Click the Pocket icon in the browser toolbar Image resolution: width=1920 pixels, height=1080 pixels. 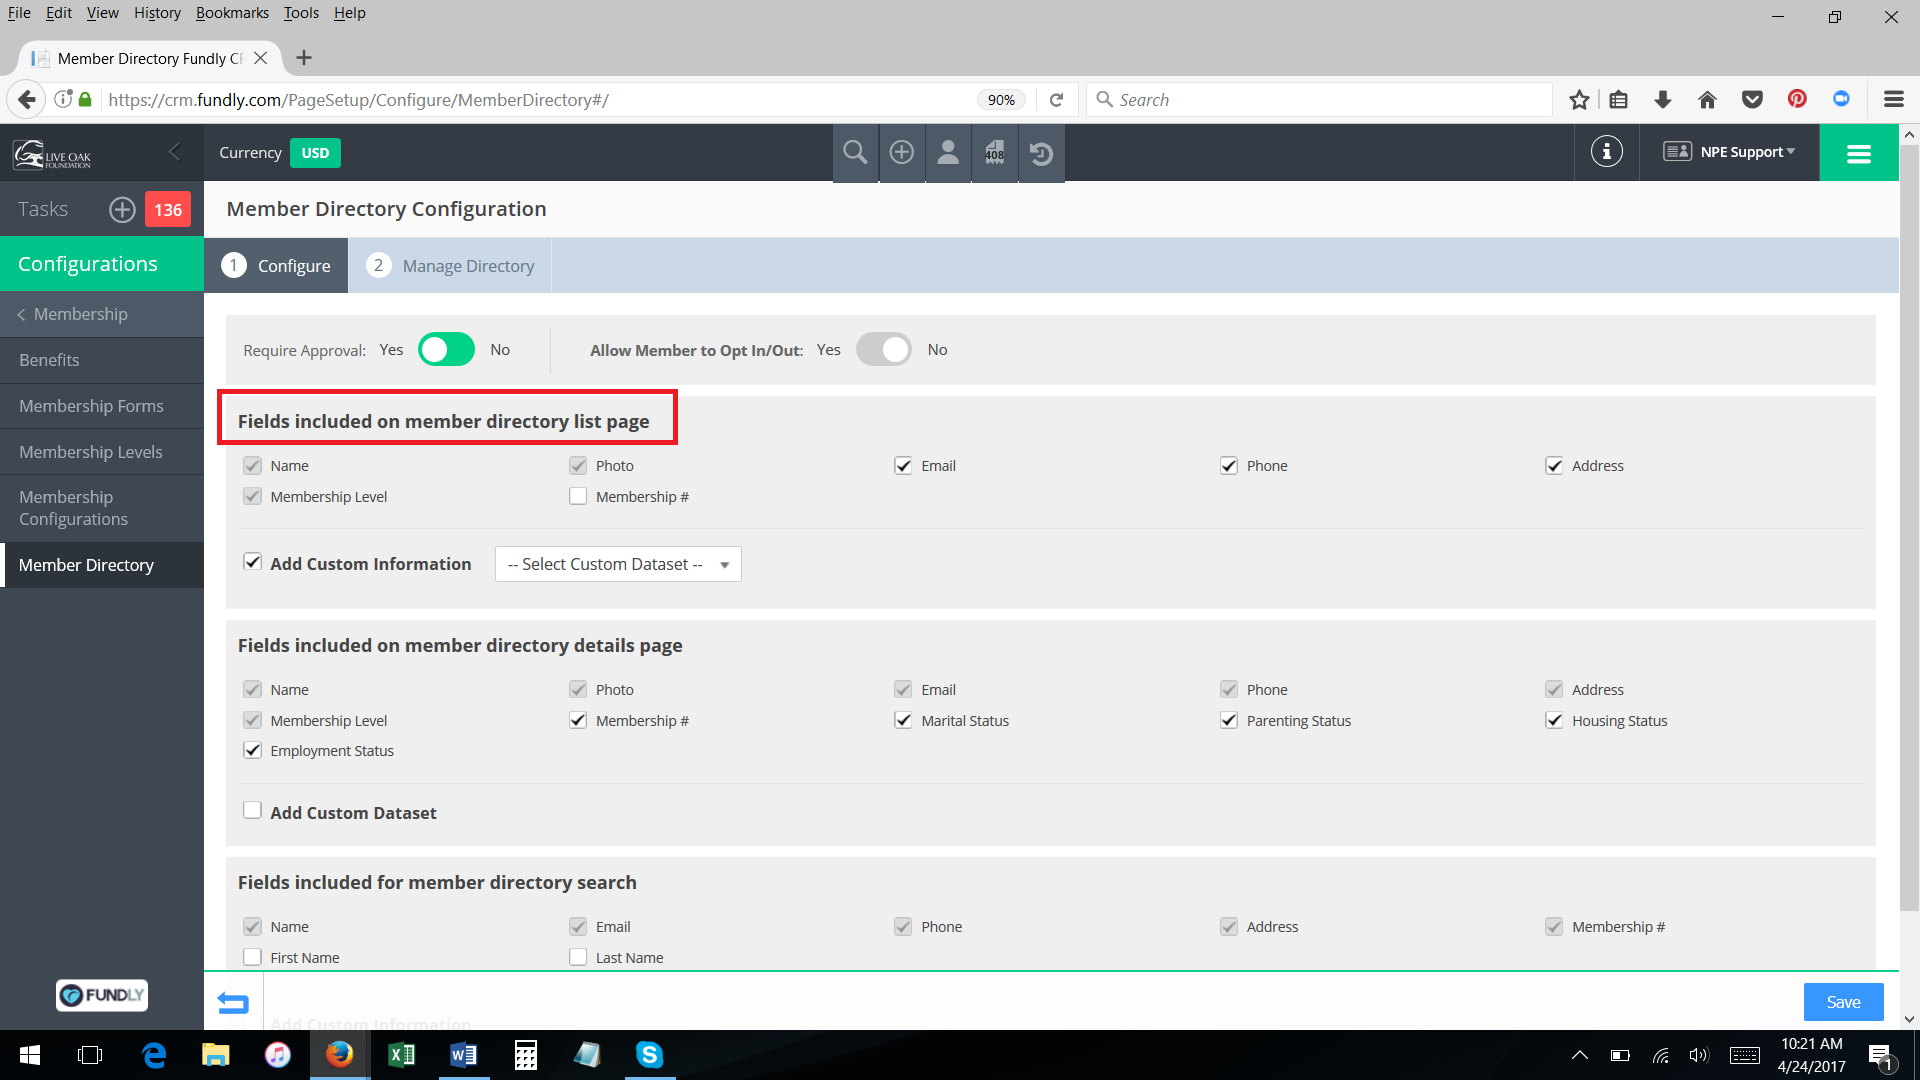[1752, 99]
